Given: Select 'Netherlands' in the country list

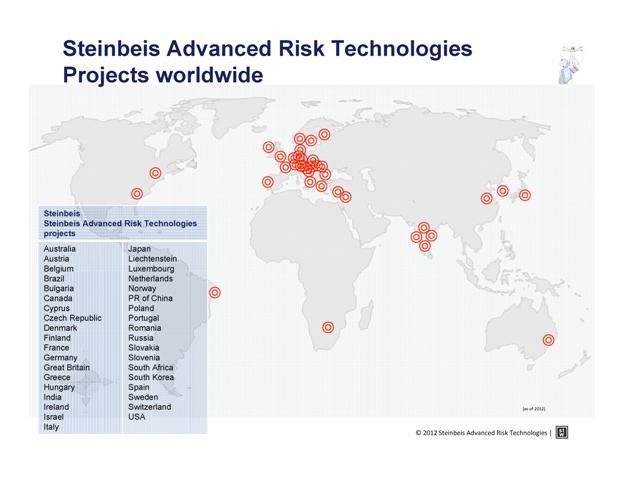Looking at the screenshot, I should (x=151, y=279).
